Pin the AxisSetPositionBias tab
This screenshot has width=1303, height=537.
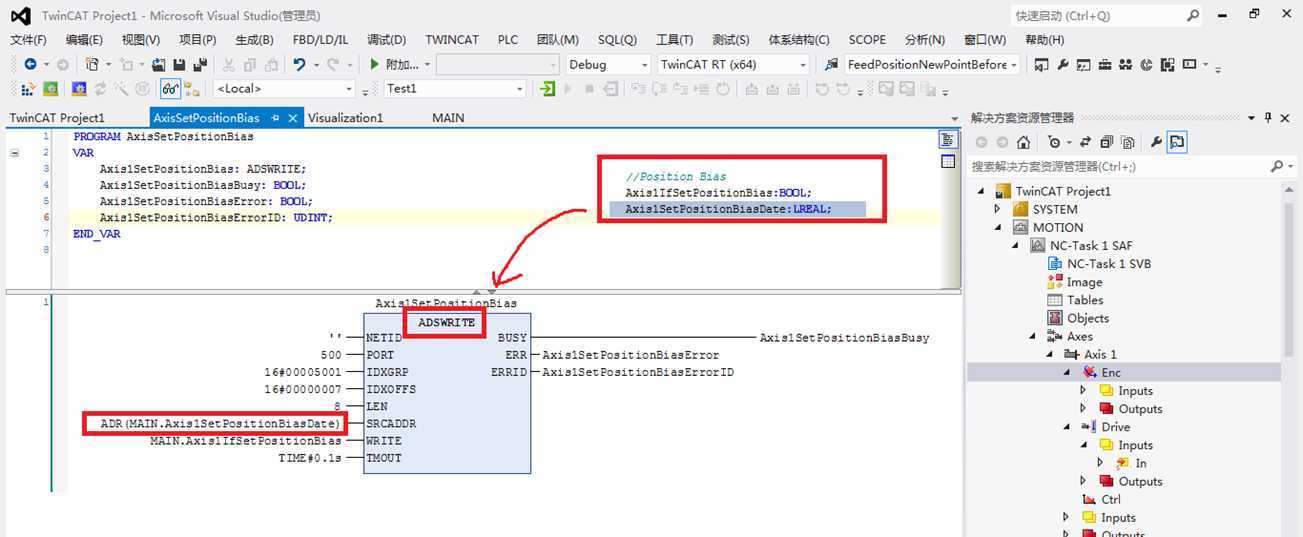(x=275, y=118)
